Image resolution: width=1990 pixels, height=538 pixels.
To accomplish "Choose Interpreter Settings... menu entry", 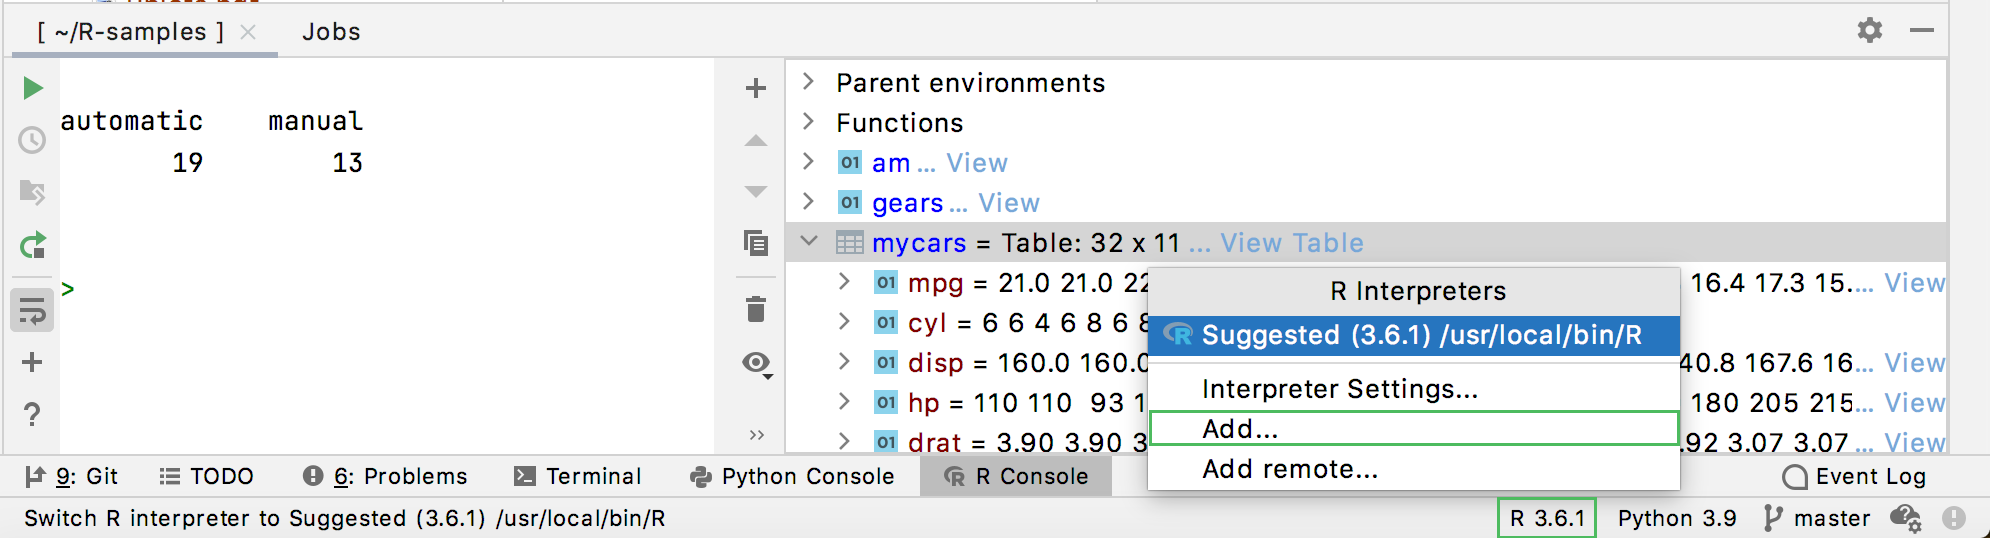I will tap(1339, 389).
